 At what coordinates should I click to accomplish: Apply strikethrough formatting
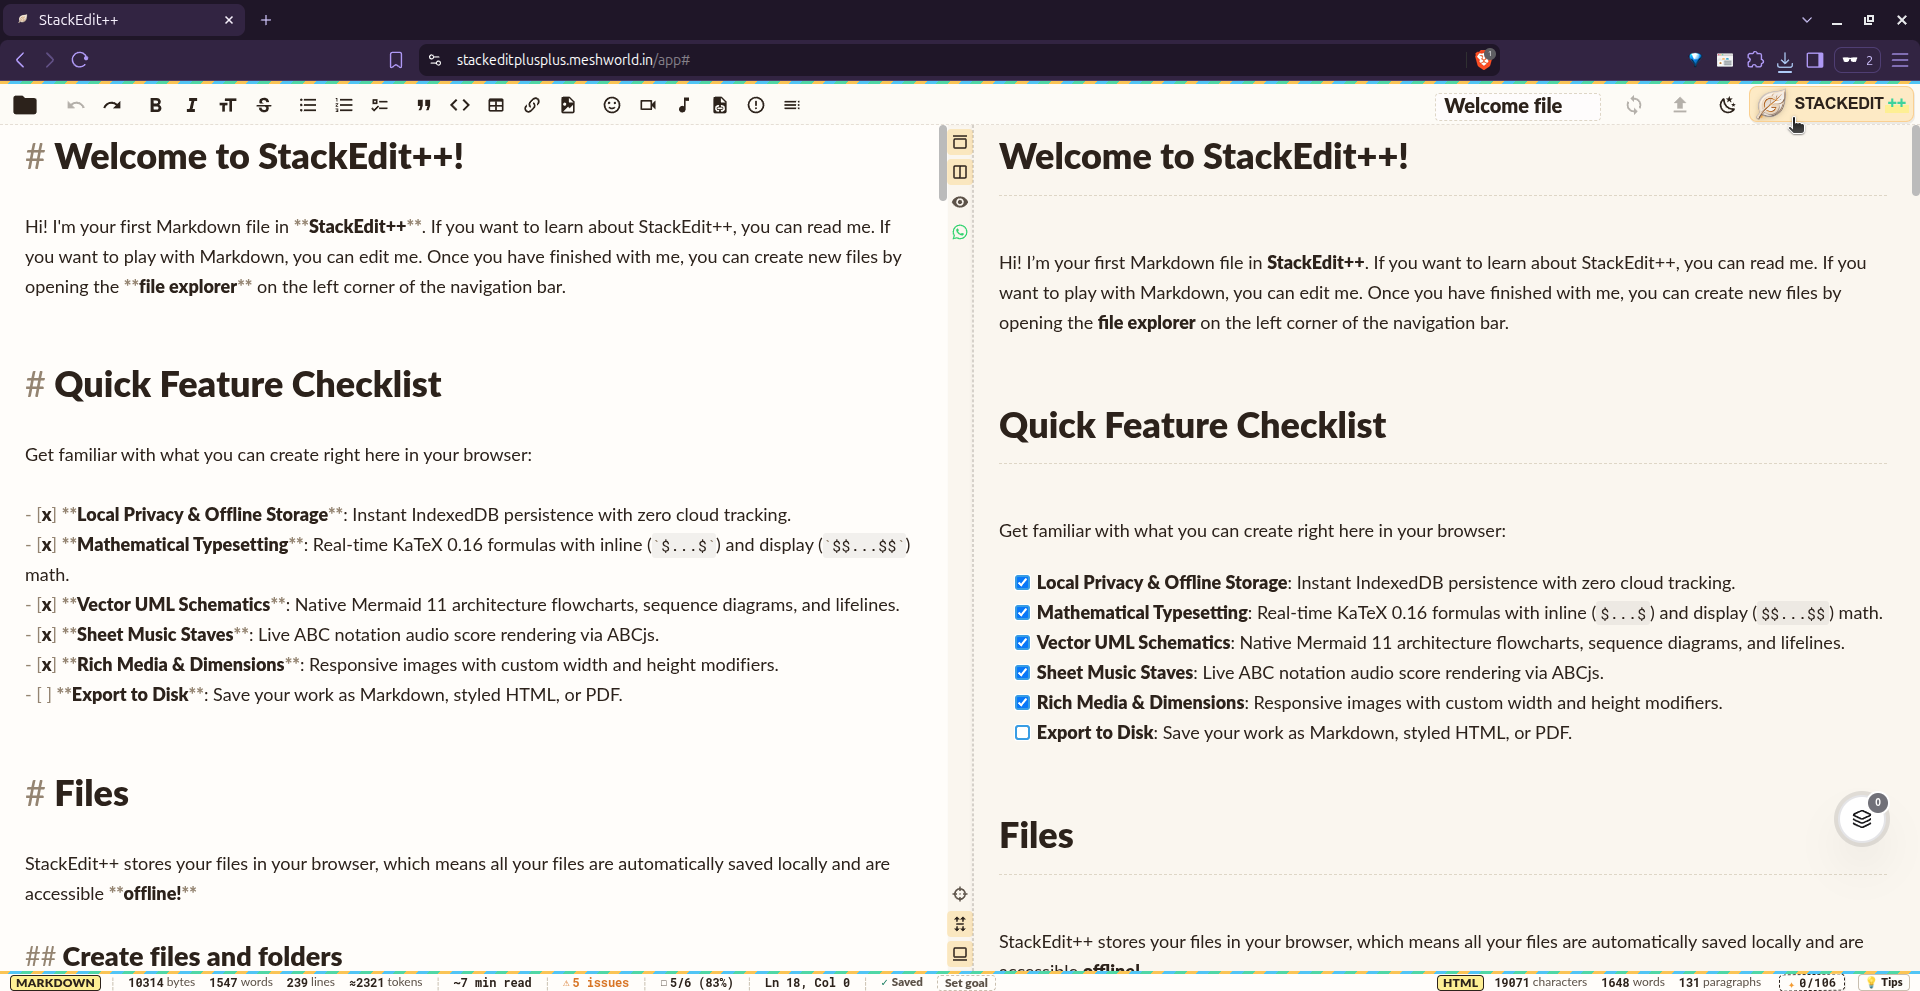(264, 105)
